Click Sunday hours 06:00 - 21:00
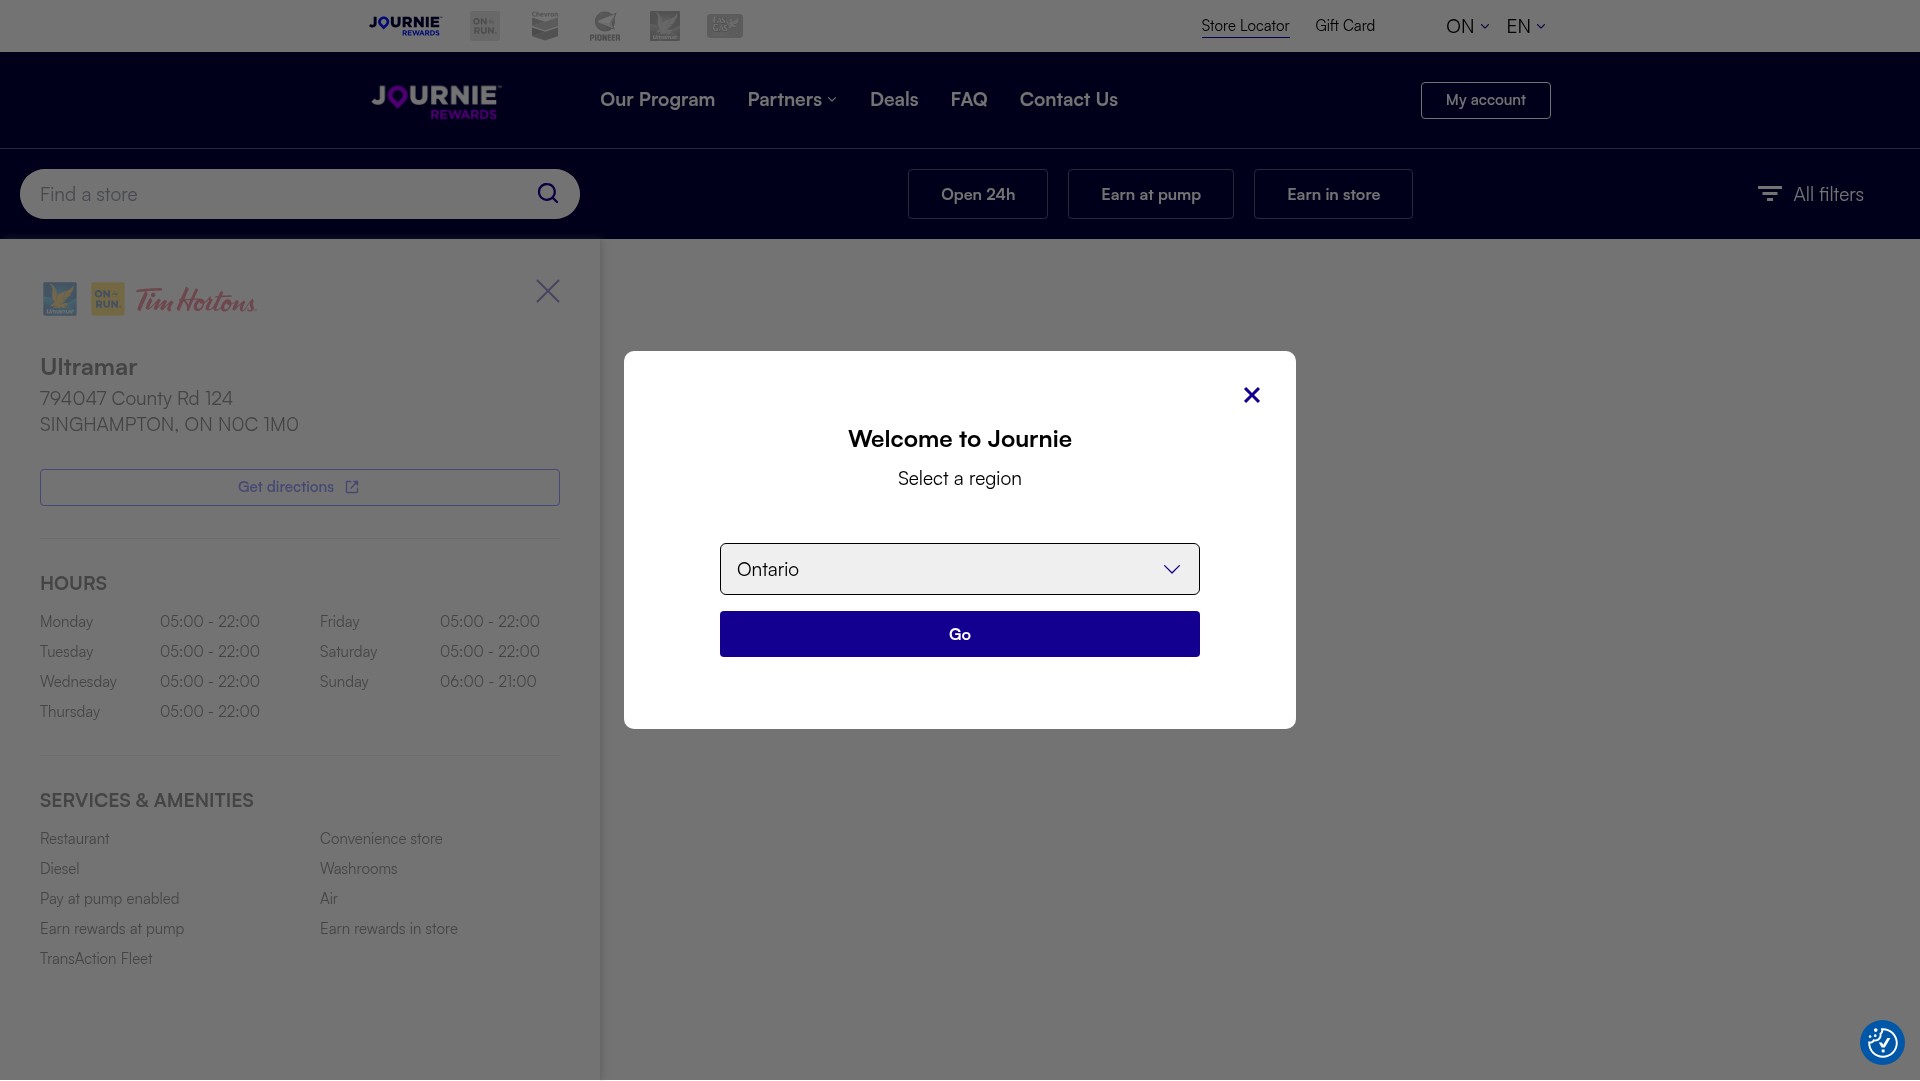This screenshot has width=1920, height=1081. point(488,682)
